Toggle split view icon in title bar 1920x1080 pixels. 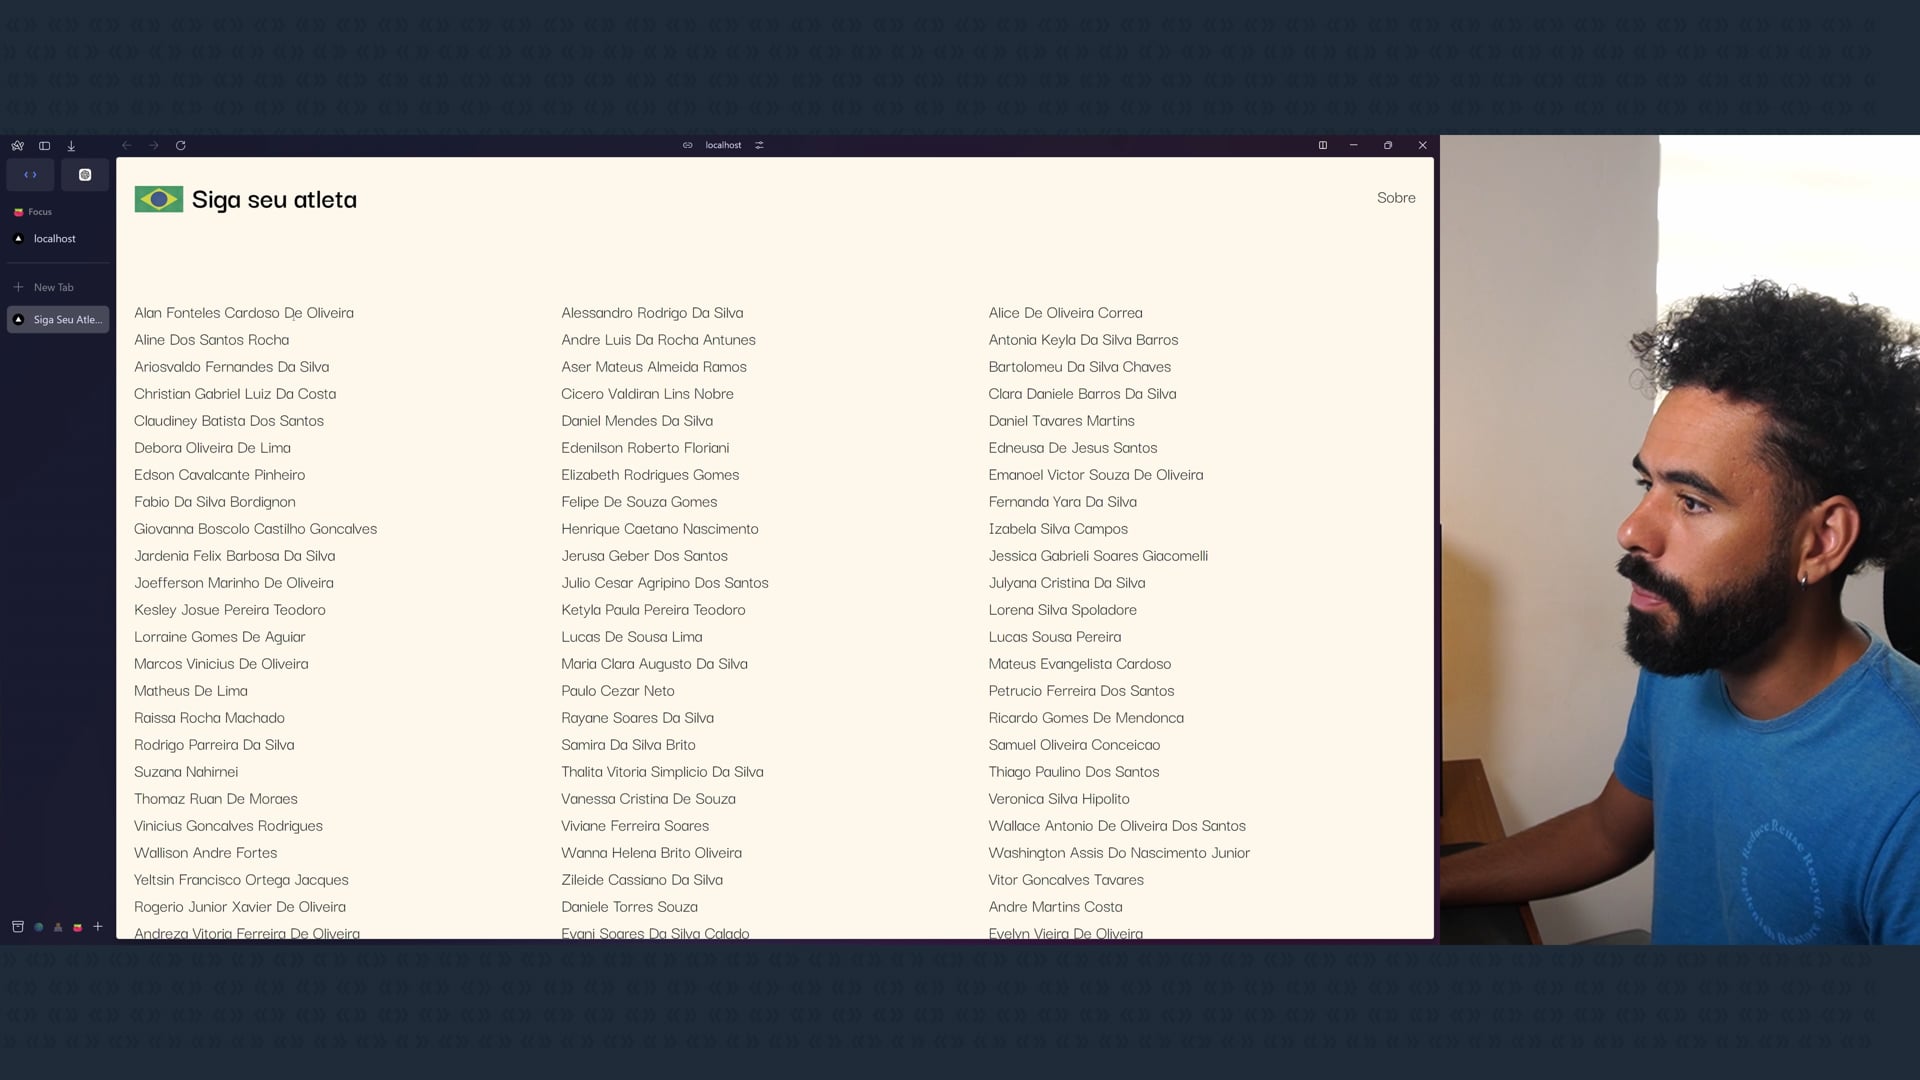(x=1322, y=146)
